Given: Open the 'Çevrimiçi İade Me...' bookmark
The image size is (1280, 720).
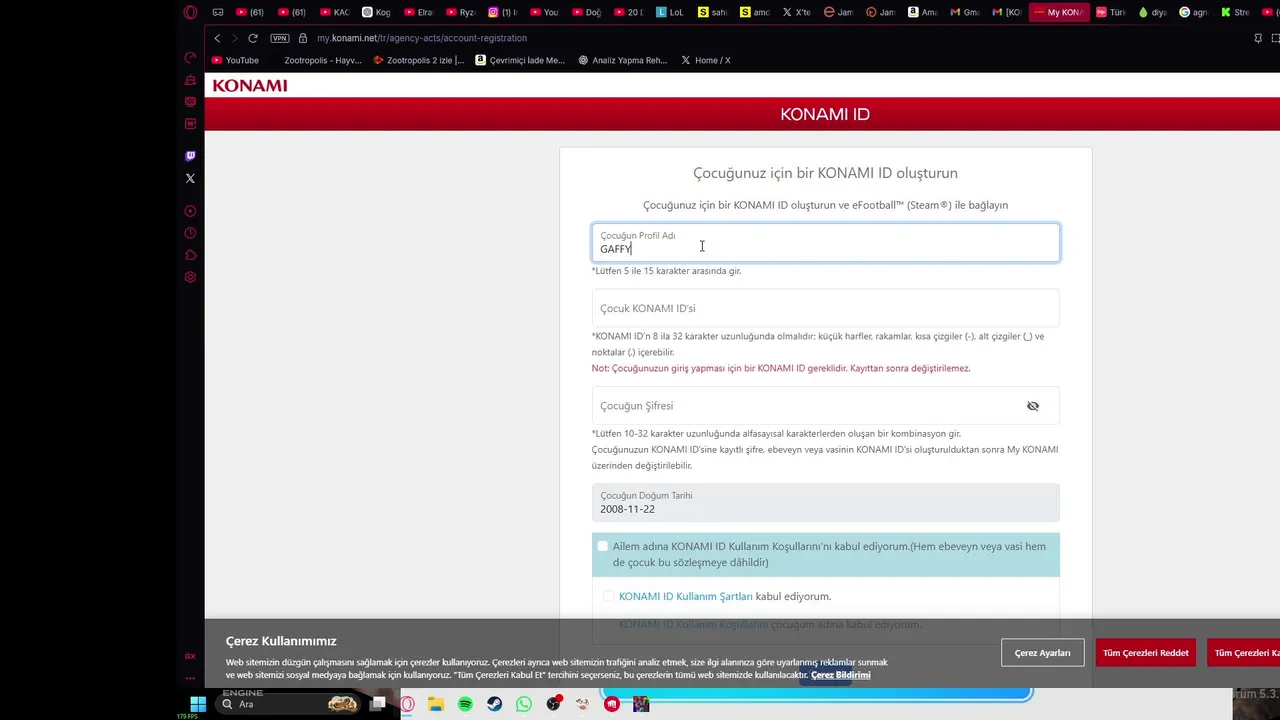Looking at the screenshot, I should 520,60.
